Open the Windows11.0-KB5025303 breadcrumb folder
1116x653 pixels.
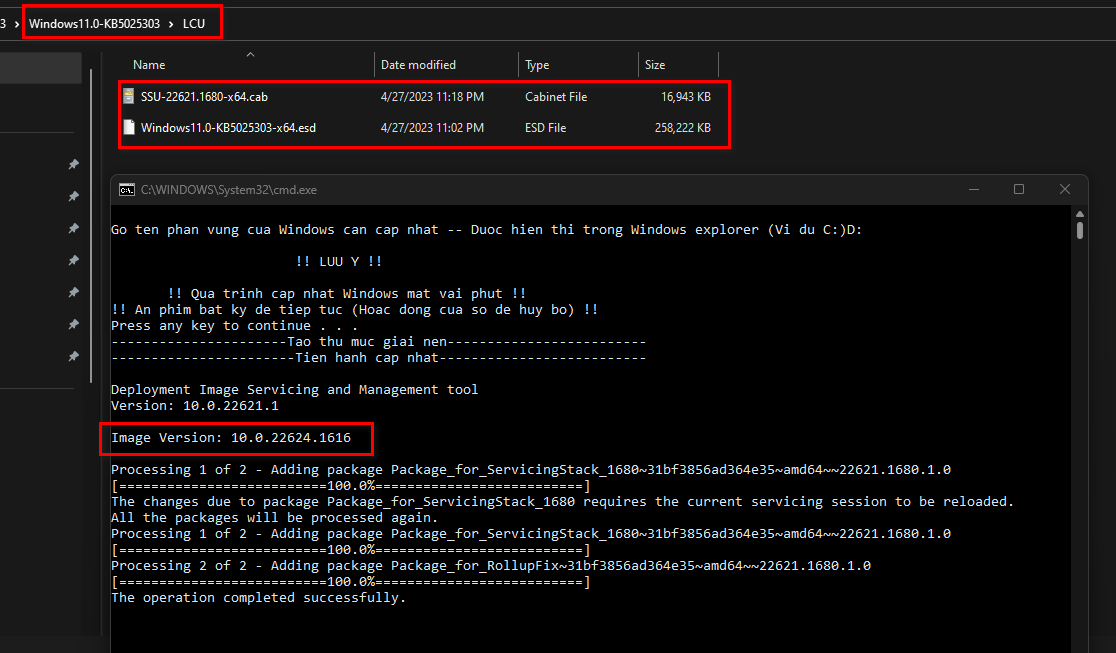pyautogui.click(x=95, y=23)
